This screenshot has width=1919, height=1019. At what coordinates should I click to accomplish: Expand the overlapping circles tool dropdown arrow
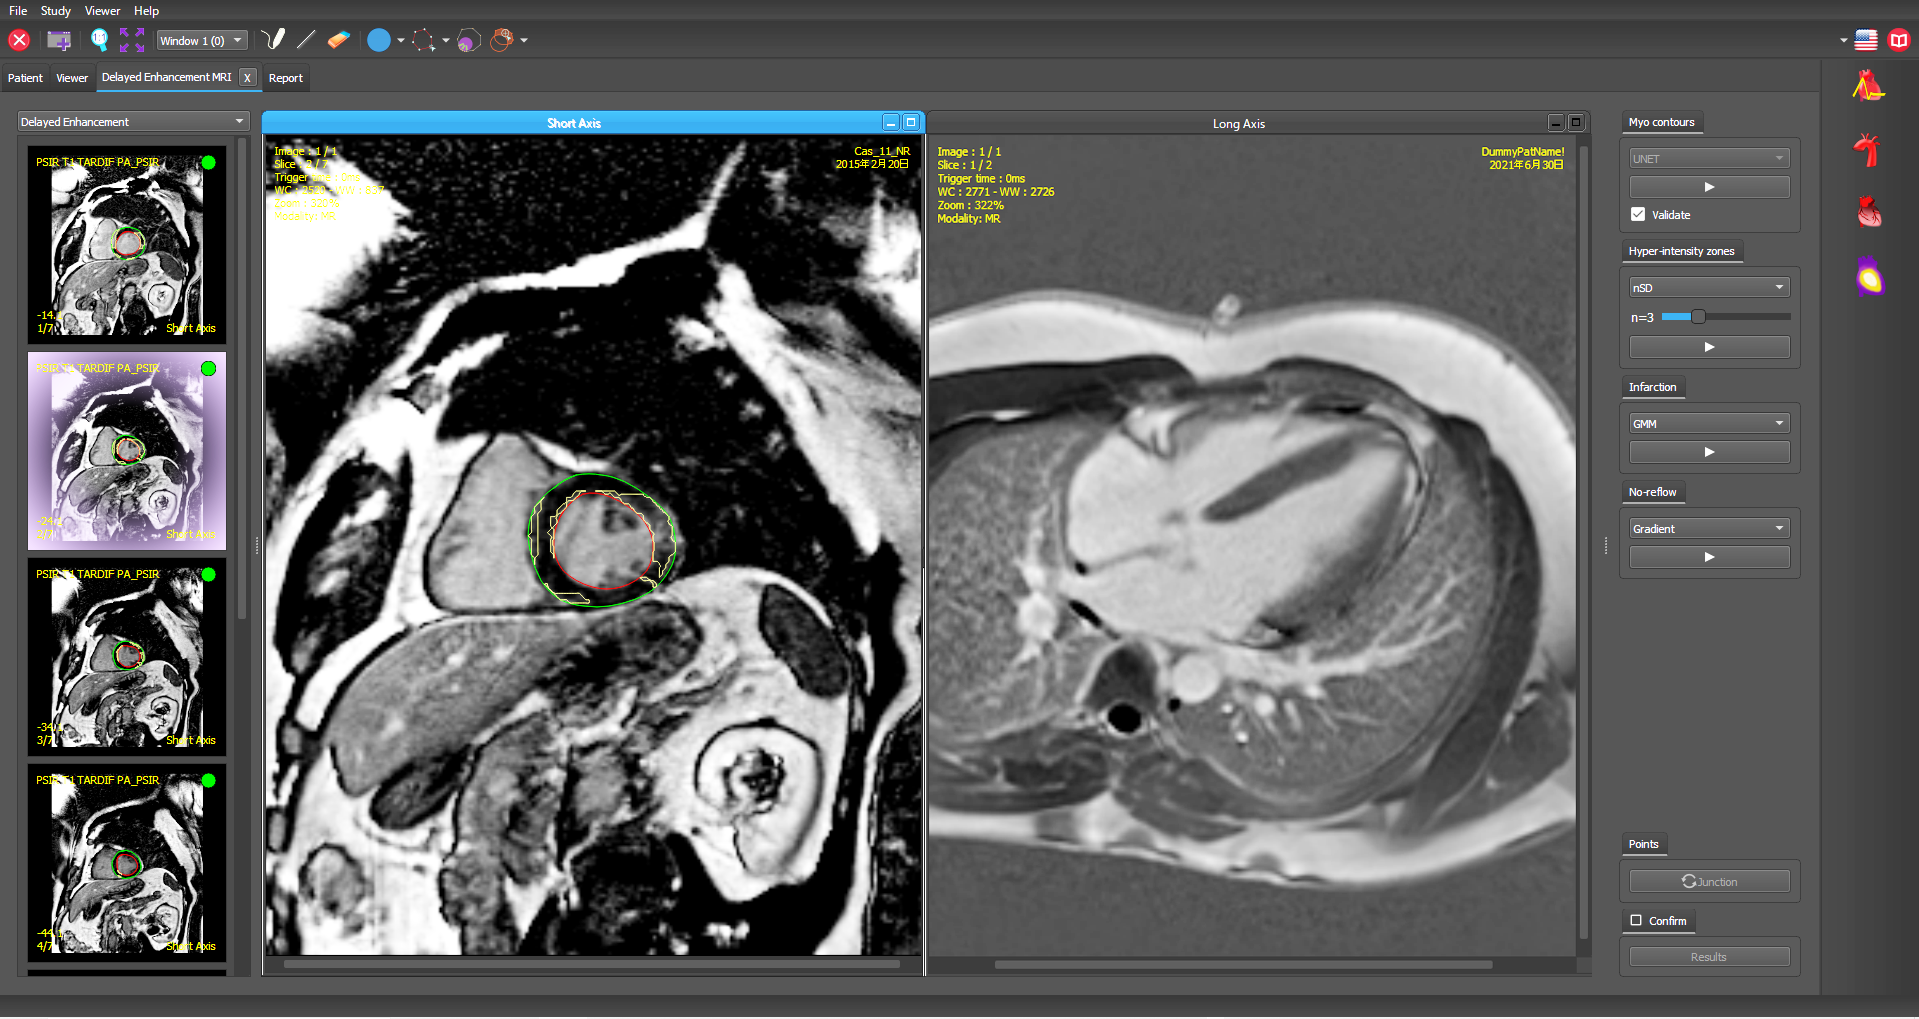pyautogui.click(x=524, y=41)
